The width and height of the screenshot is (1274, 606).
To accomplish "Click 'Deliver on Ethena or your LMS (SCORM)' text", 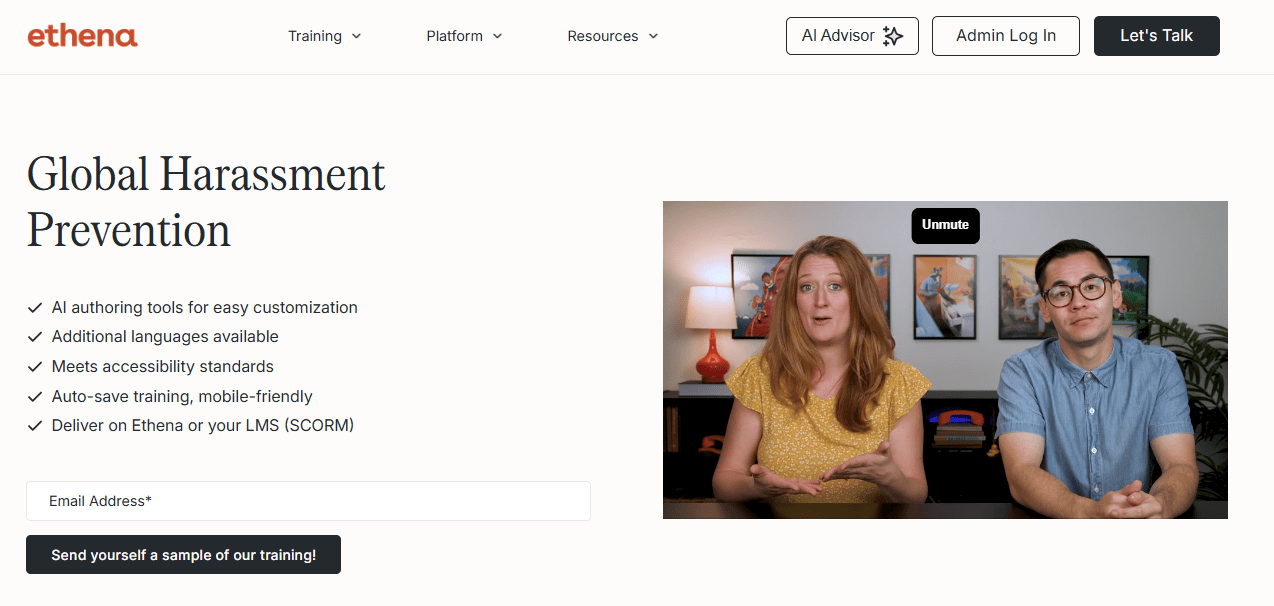I will pos(203,426).
